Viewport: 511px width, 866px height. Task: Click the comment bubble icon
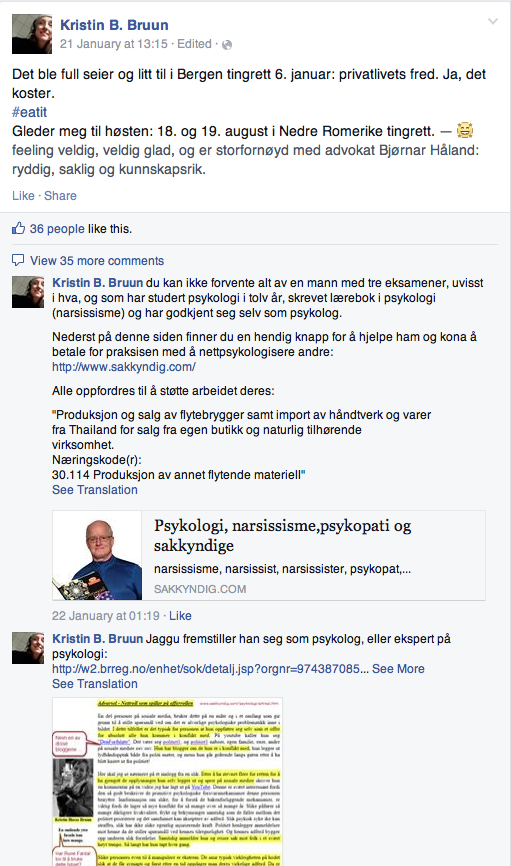point(18,260)
